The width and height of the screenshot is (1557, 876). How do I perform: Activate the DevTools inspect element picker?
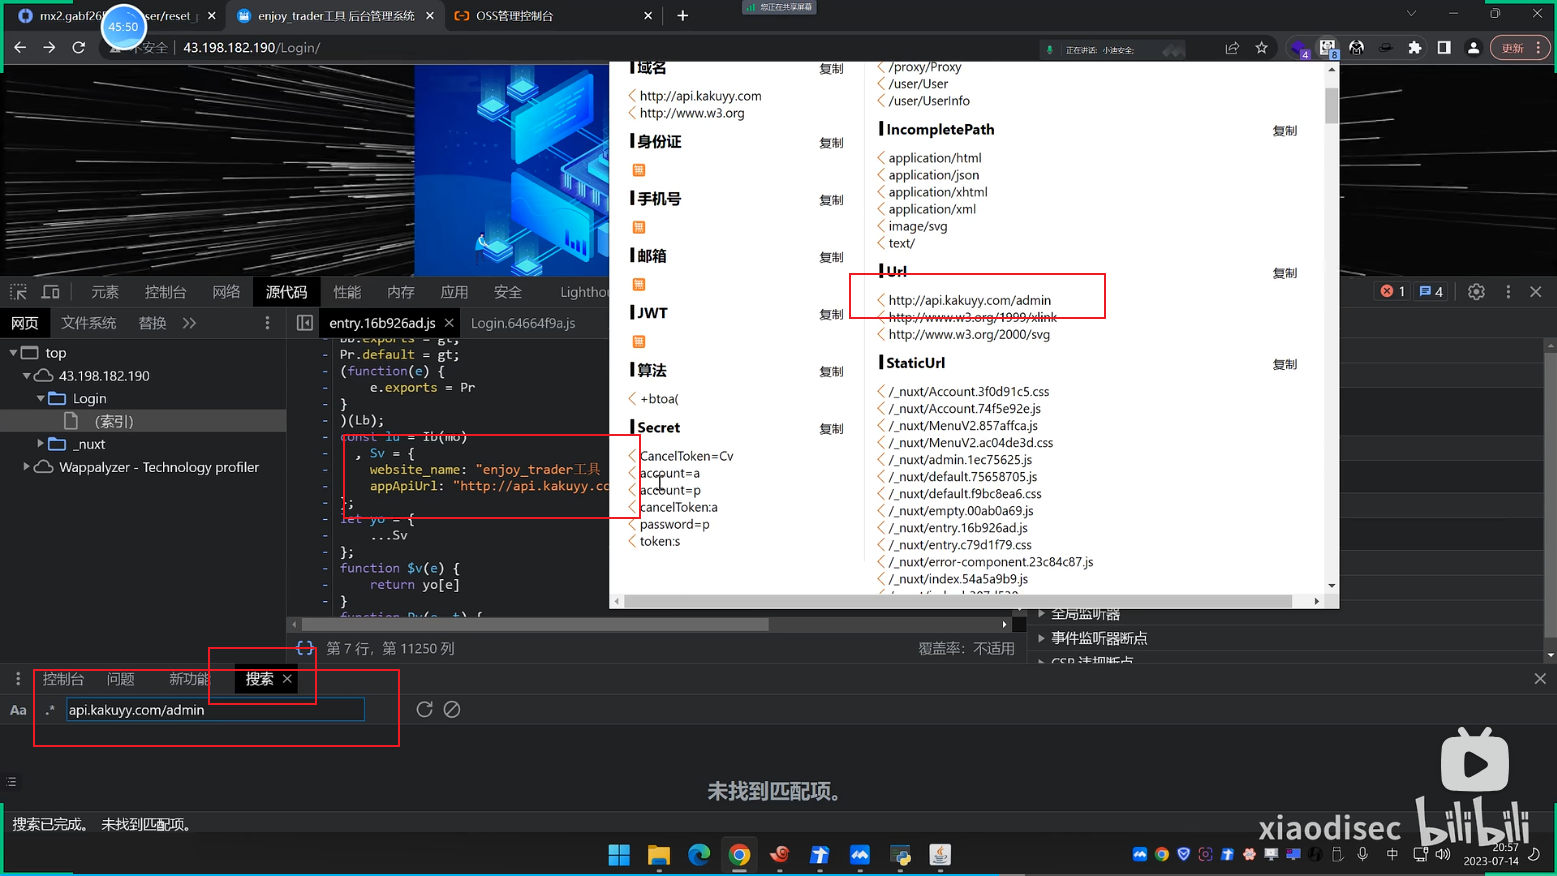tap(18, 292)
